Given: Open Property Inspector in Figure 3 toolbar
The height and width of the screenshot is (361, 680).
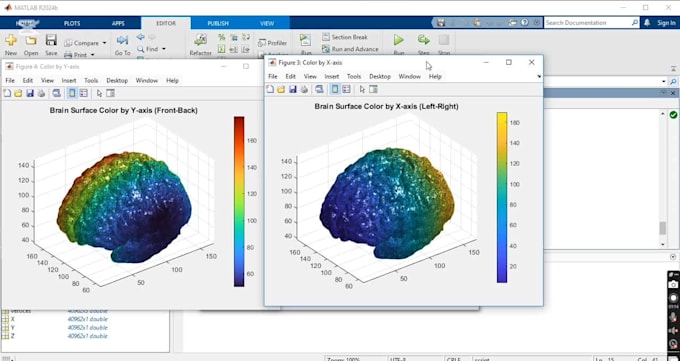Looking at the screenshot, I should (x=373, y=89).
